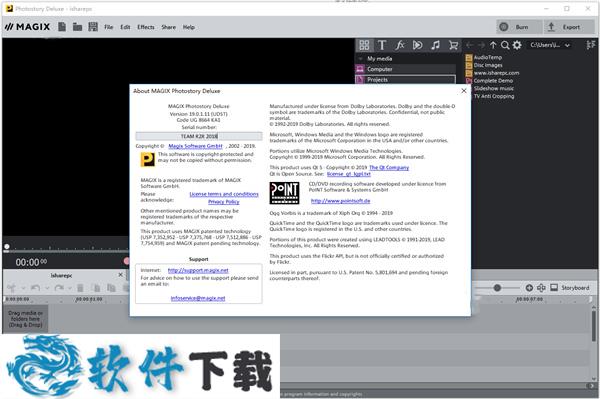Click the save project disk icon
This screenshot has width=600, height=399.
(x=93, y=27)
